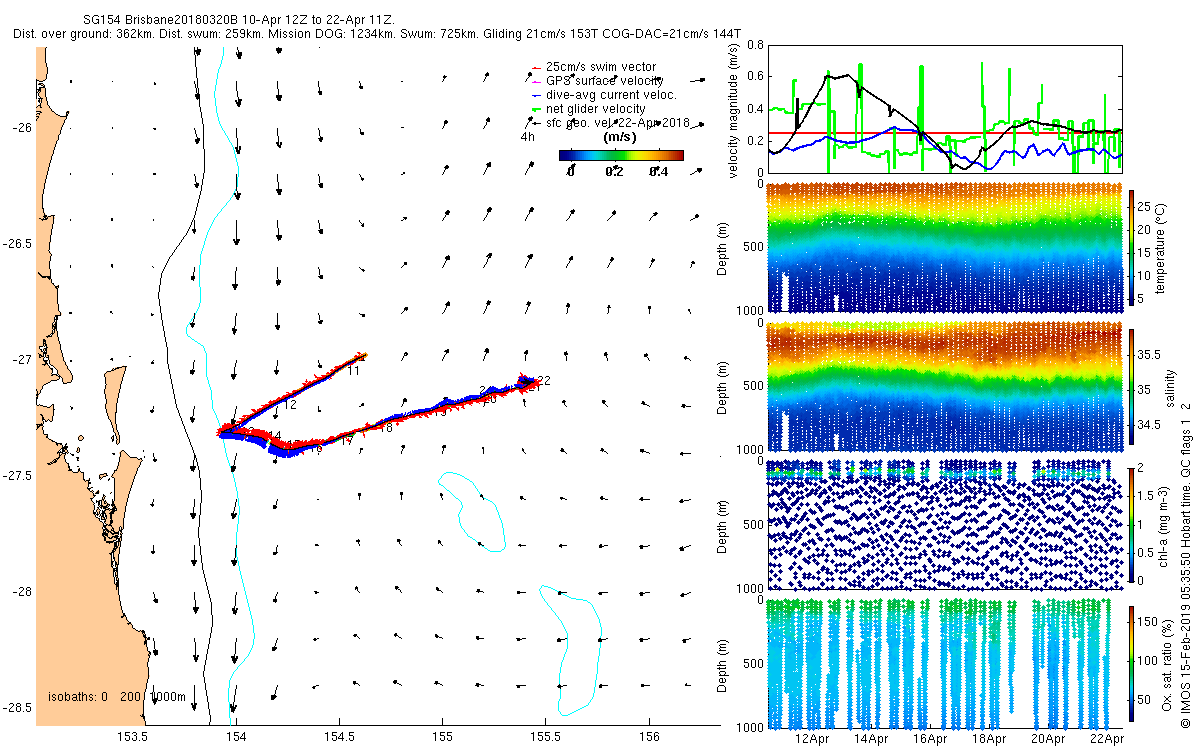Click the '-28.5' latitude tick label
This screenshot has height=750, width=1200.
click(x=18, y=707)
